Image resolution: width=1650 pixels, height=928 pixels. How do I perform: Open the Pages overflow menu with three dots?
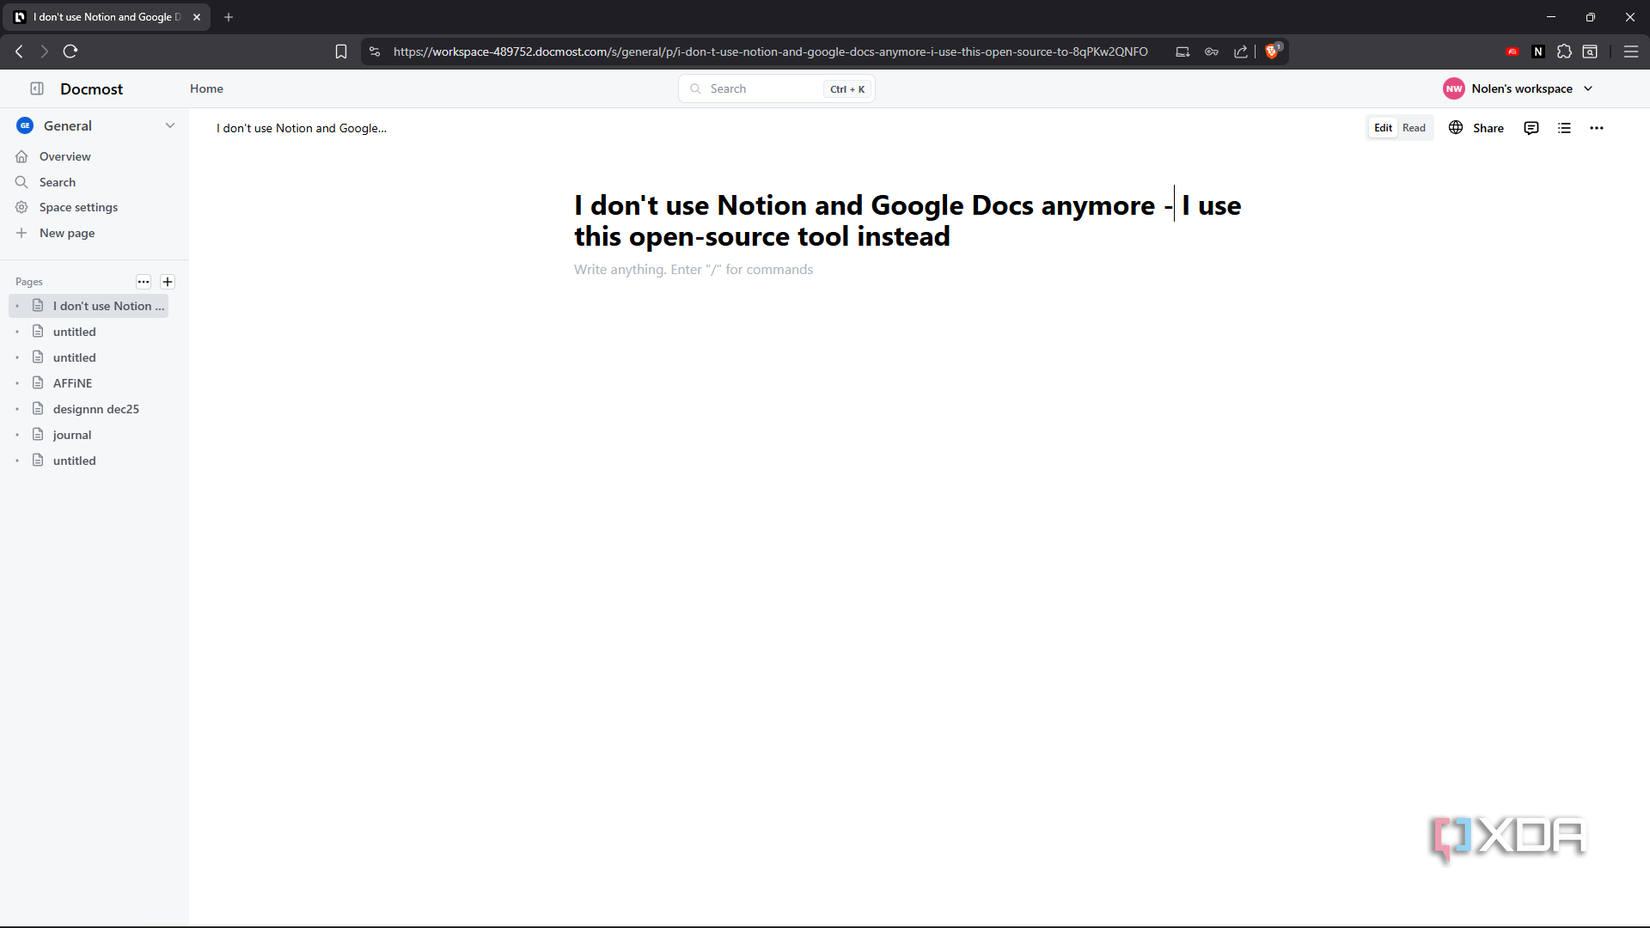pyautogui.click(x=143, y=281)
